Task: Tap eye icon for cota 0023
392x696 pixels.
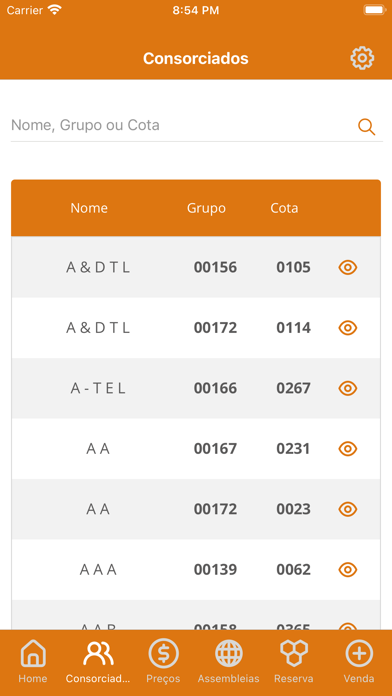Action: (x=348, y=509)
